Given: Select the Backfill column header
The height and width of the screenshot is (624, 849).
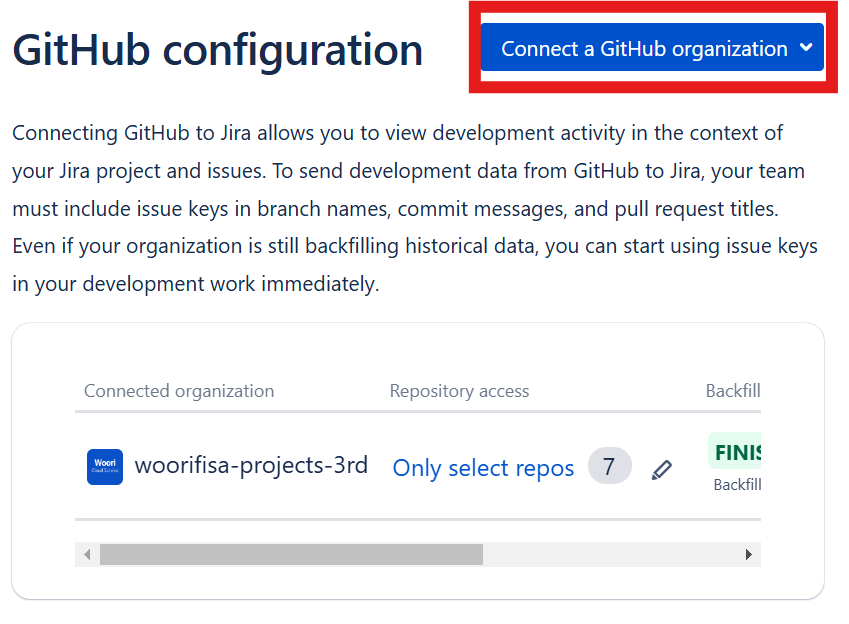Looking at the screenshot, I should point(733,391).
